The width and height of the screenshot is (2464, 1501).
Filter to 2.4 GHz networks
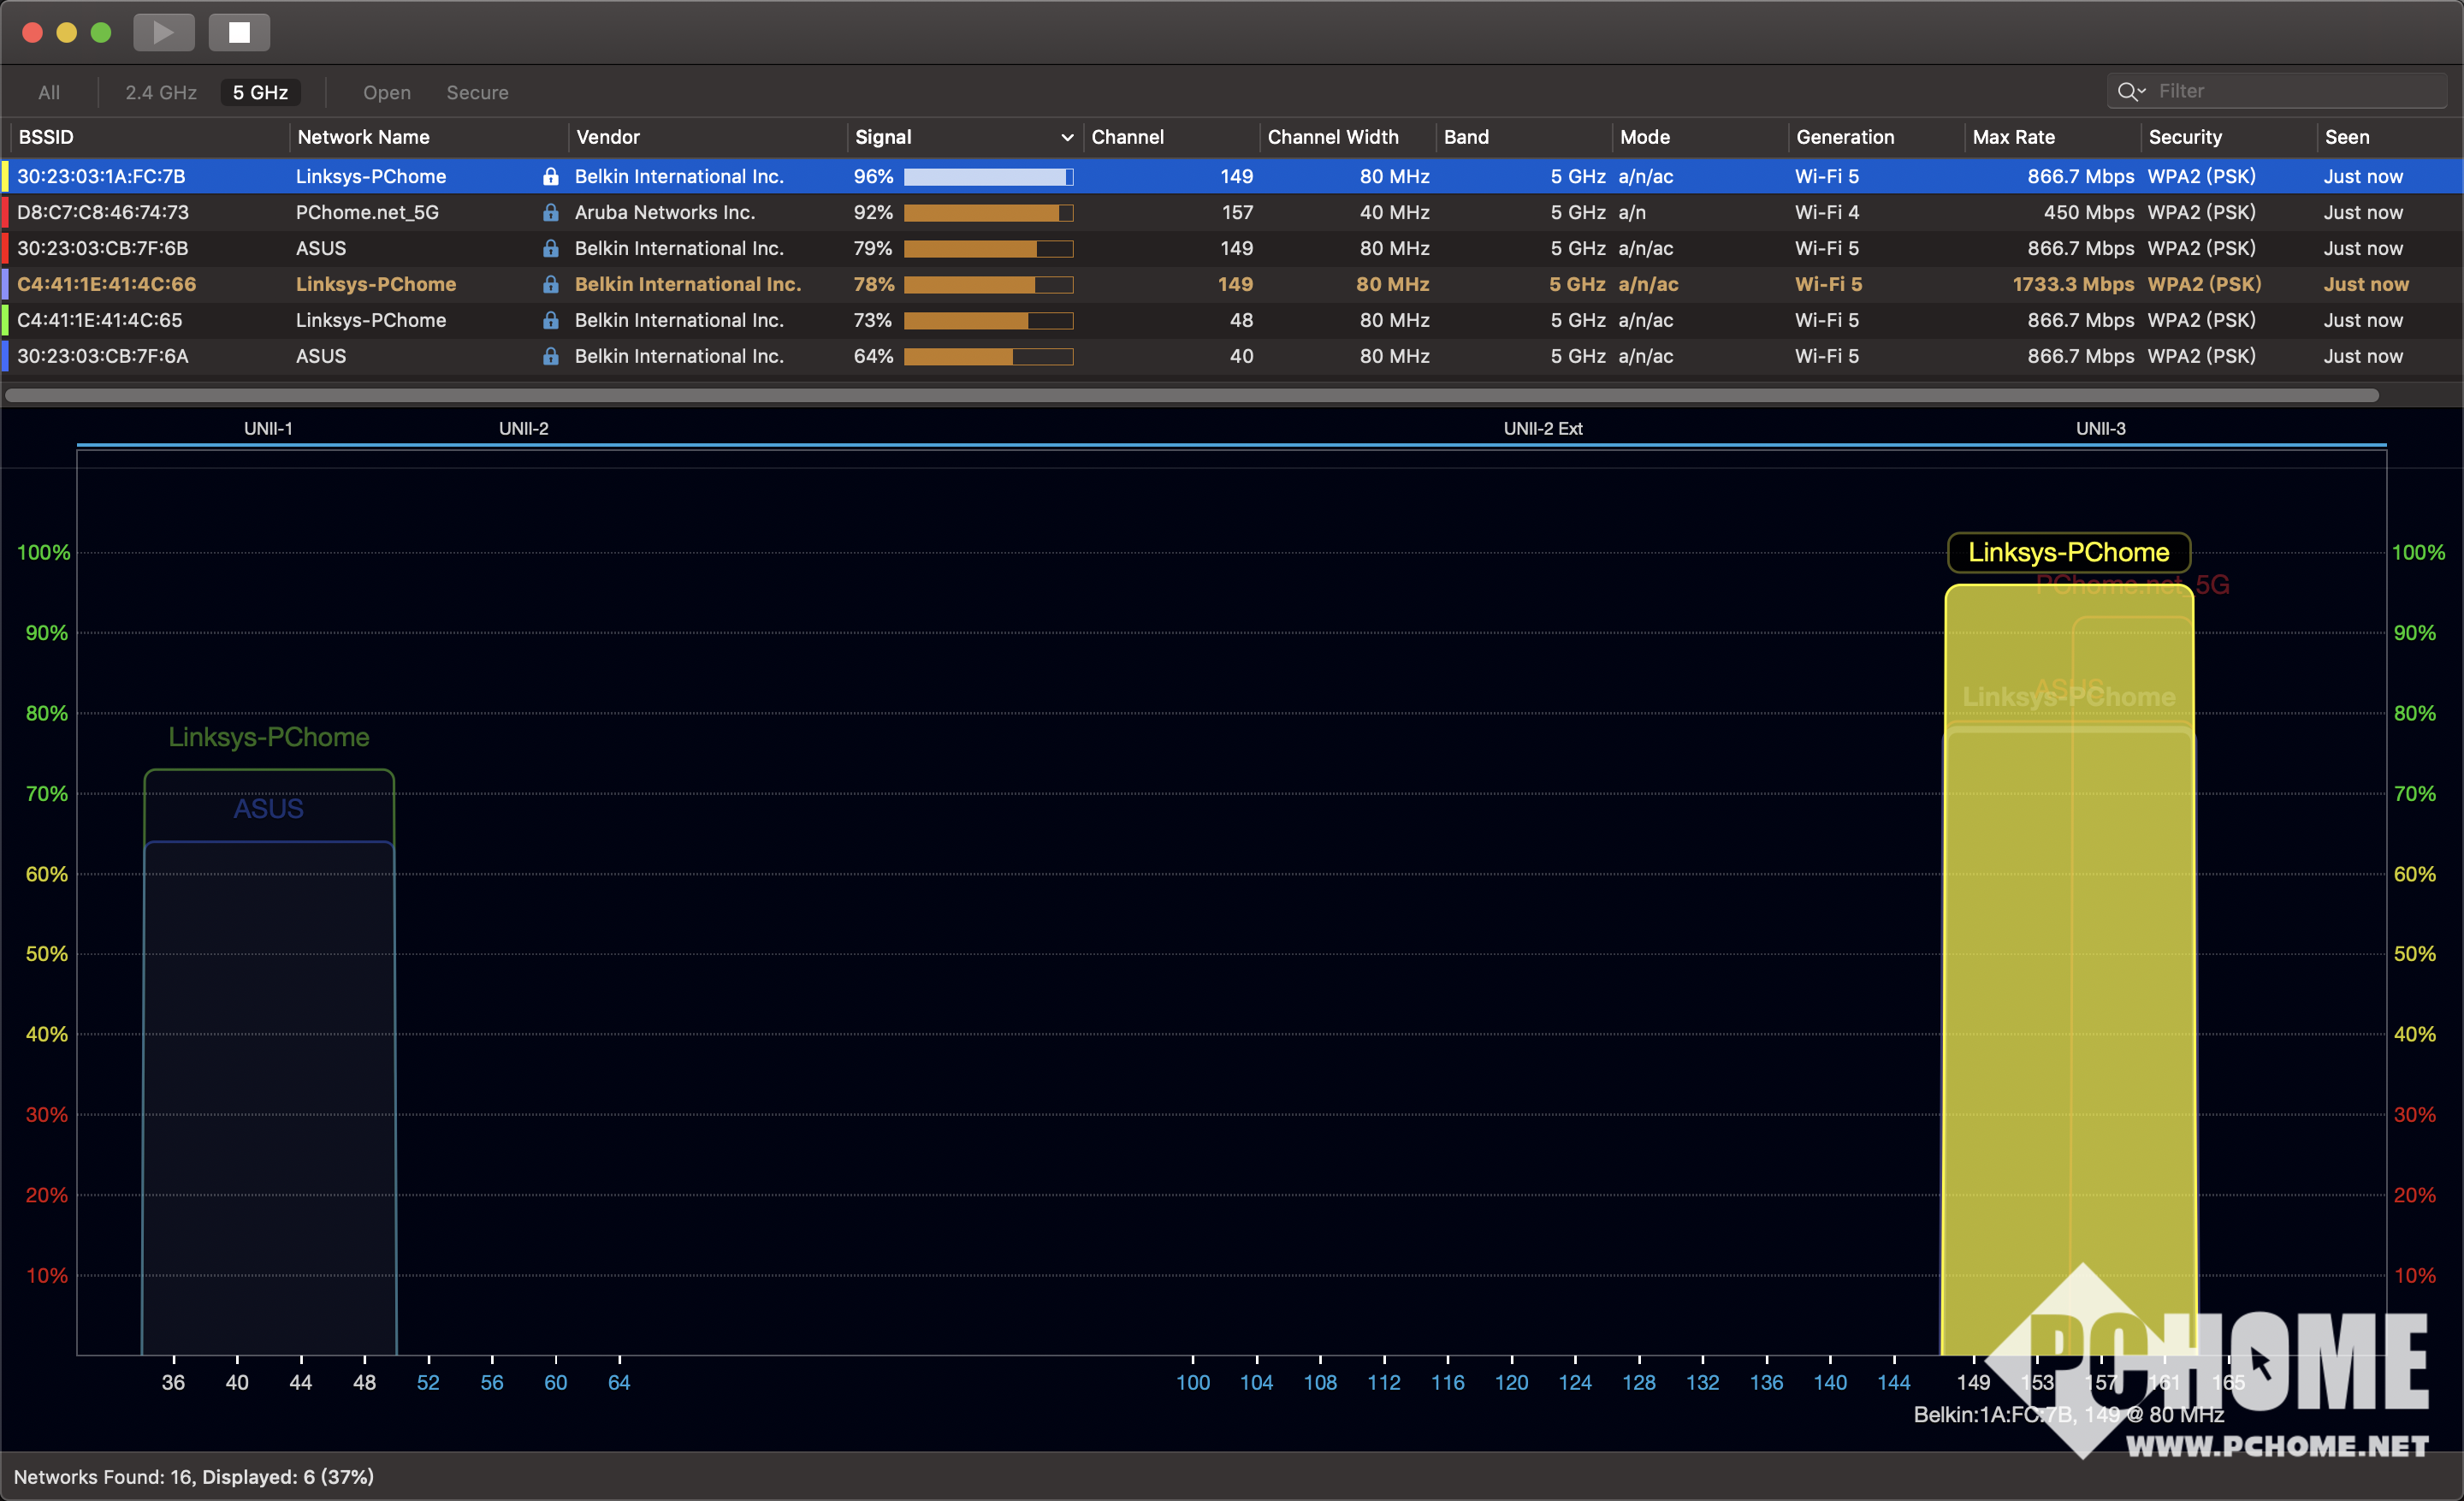pos(161,92)
